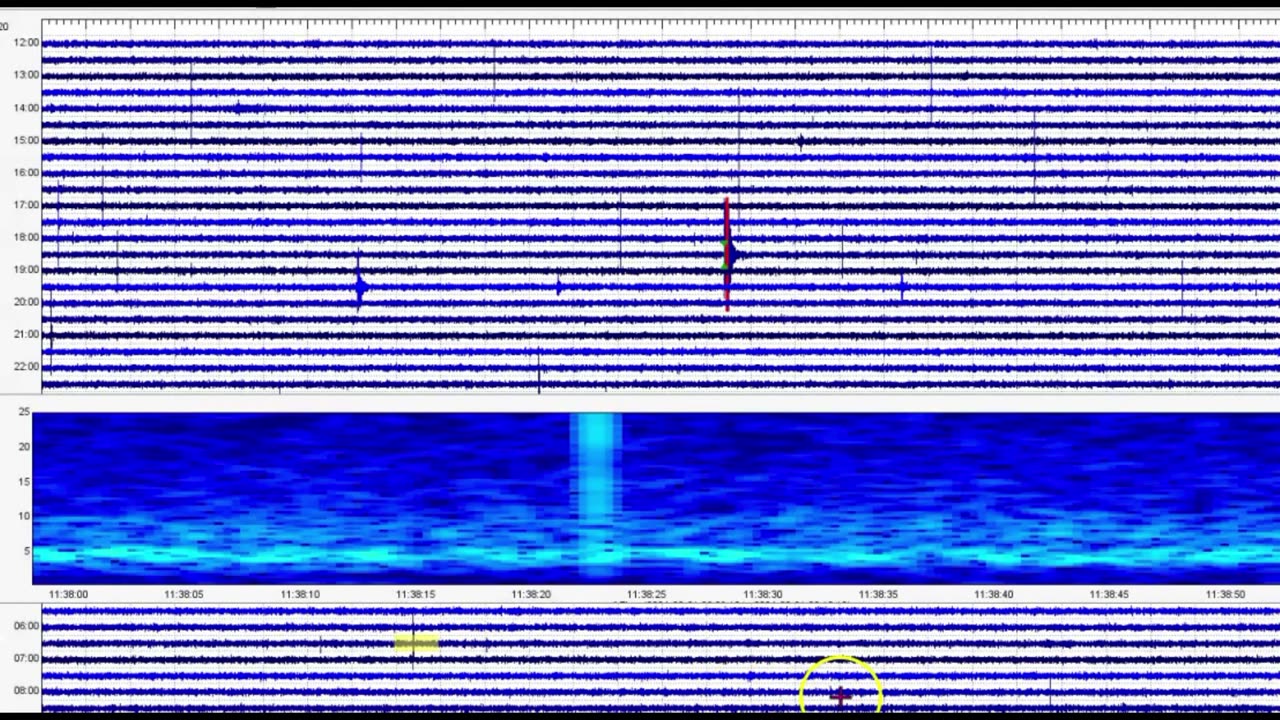This screenshot has width=1280, height=720.
Task: Click the 11:38:50 time tick
Action: (x=1225, y=594)
